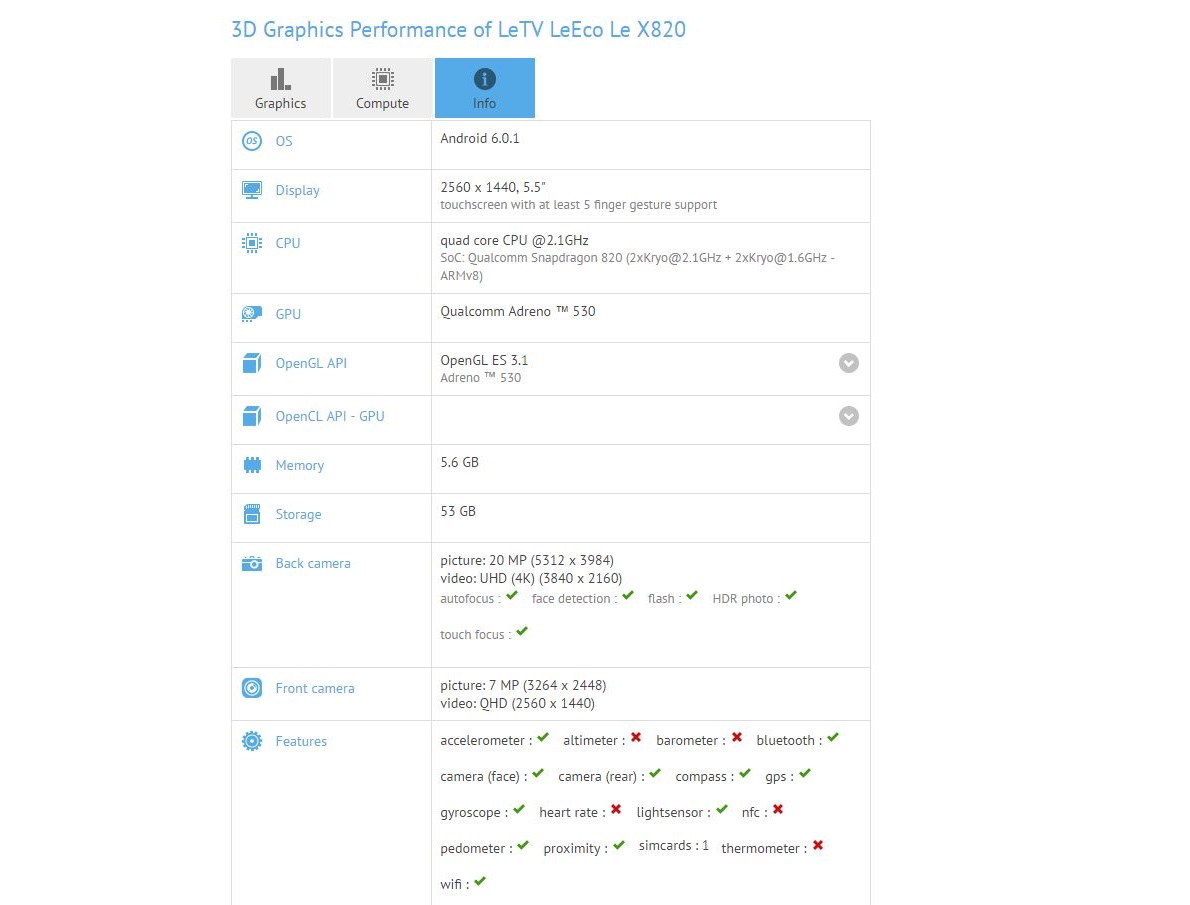
Task: Click the pedometer feature text
Action: [x=477, y=849]
